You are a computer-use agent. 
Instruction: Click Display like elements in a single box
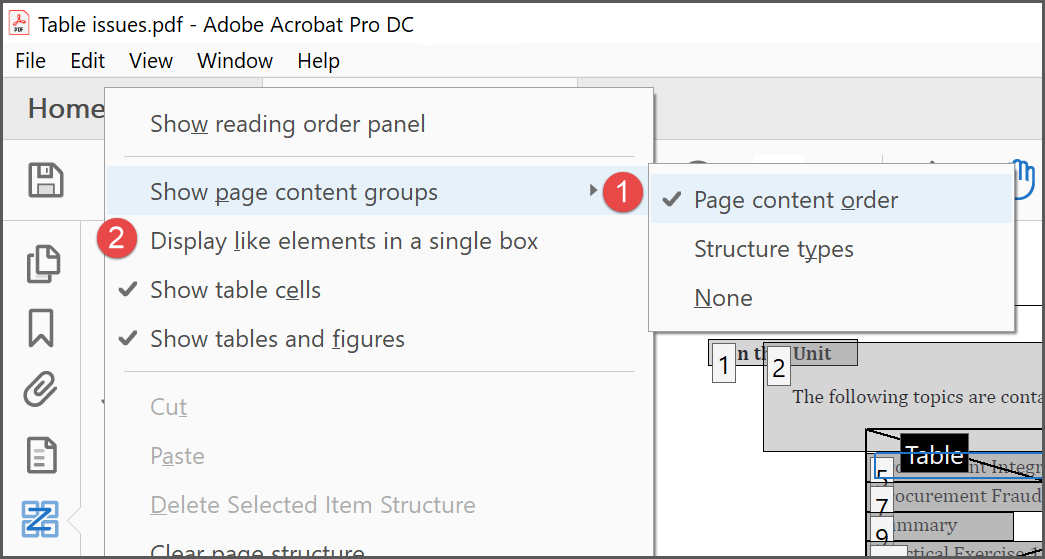click(x=344, y=241)
